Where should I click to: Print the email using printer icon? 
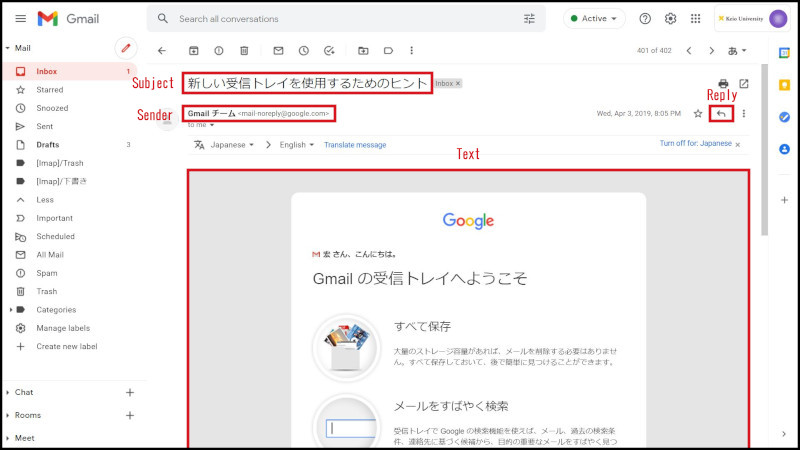pos(723,84)
